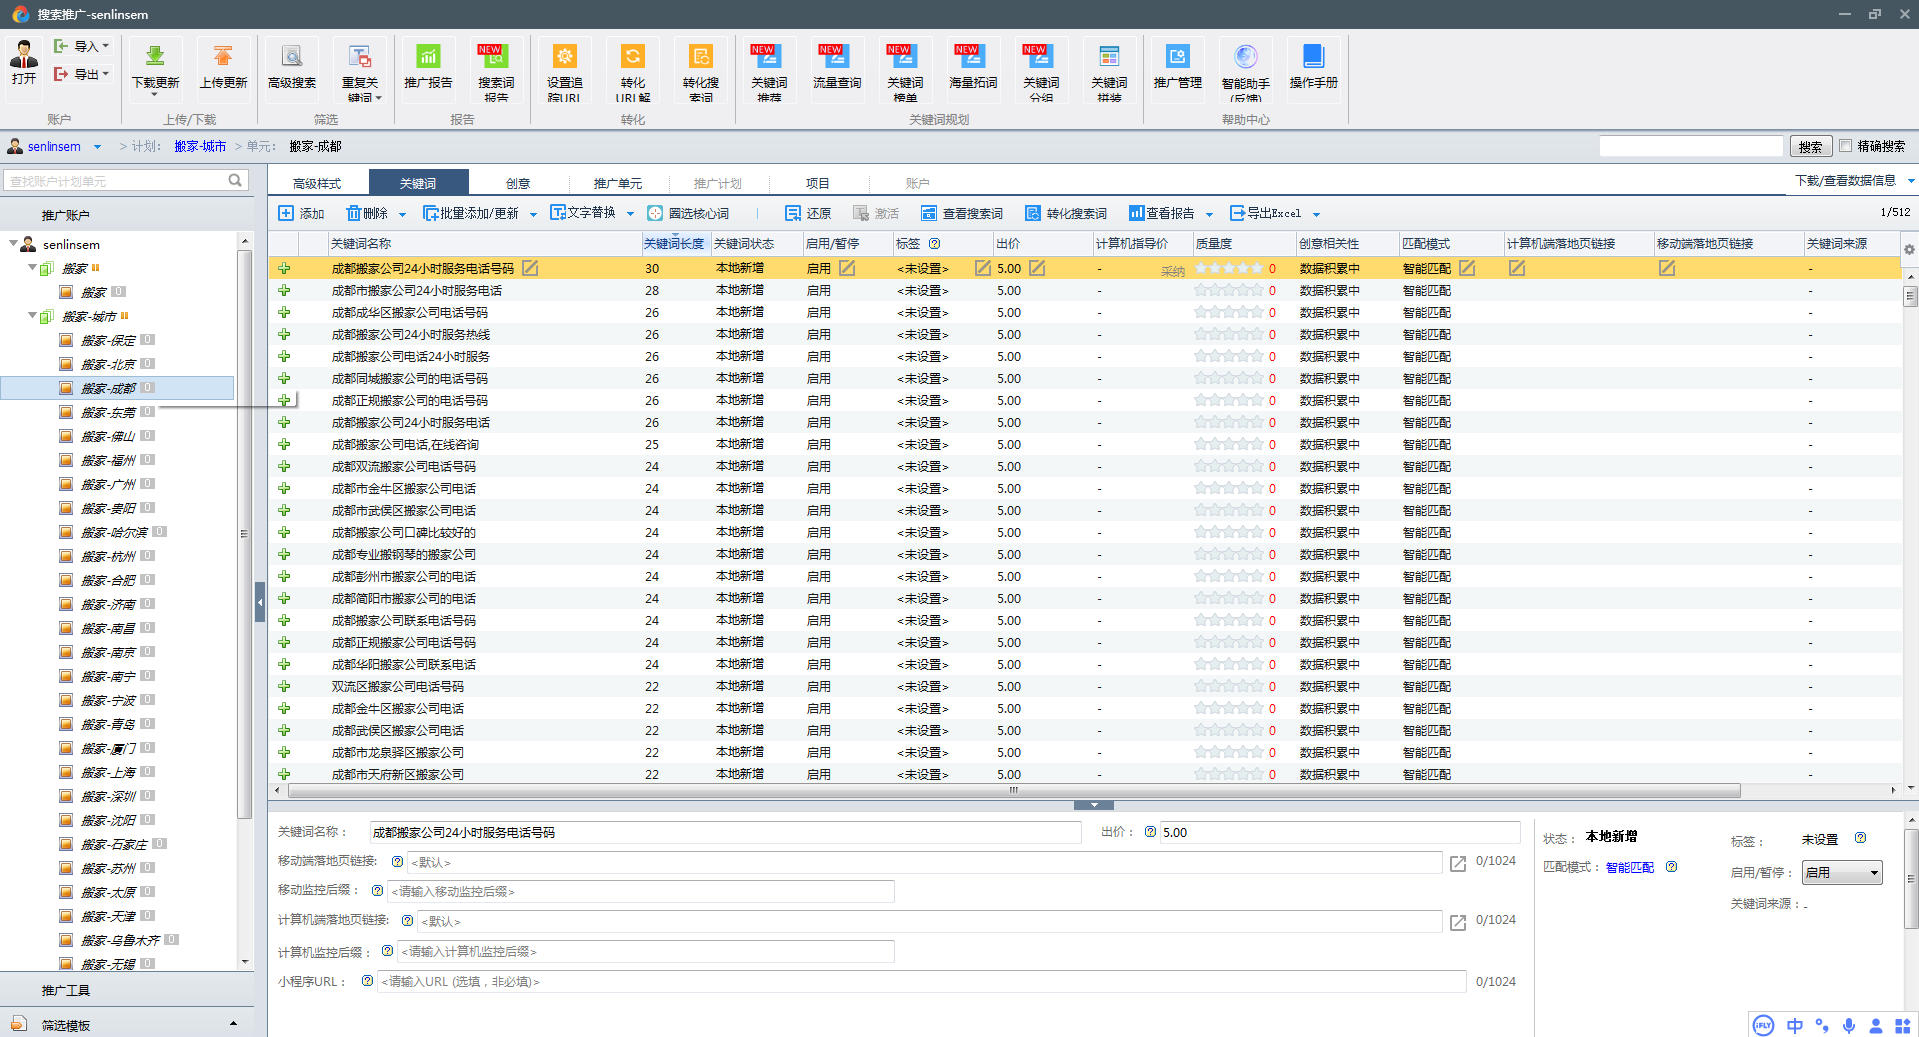Click the 搜索 button

point(1810,146)
